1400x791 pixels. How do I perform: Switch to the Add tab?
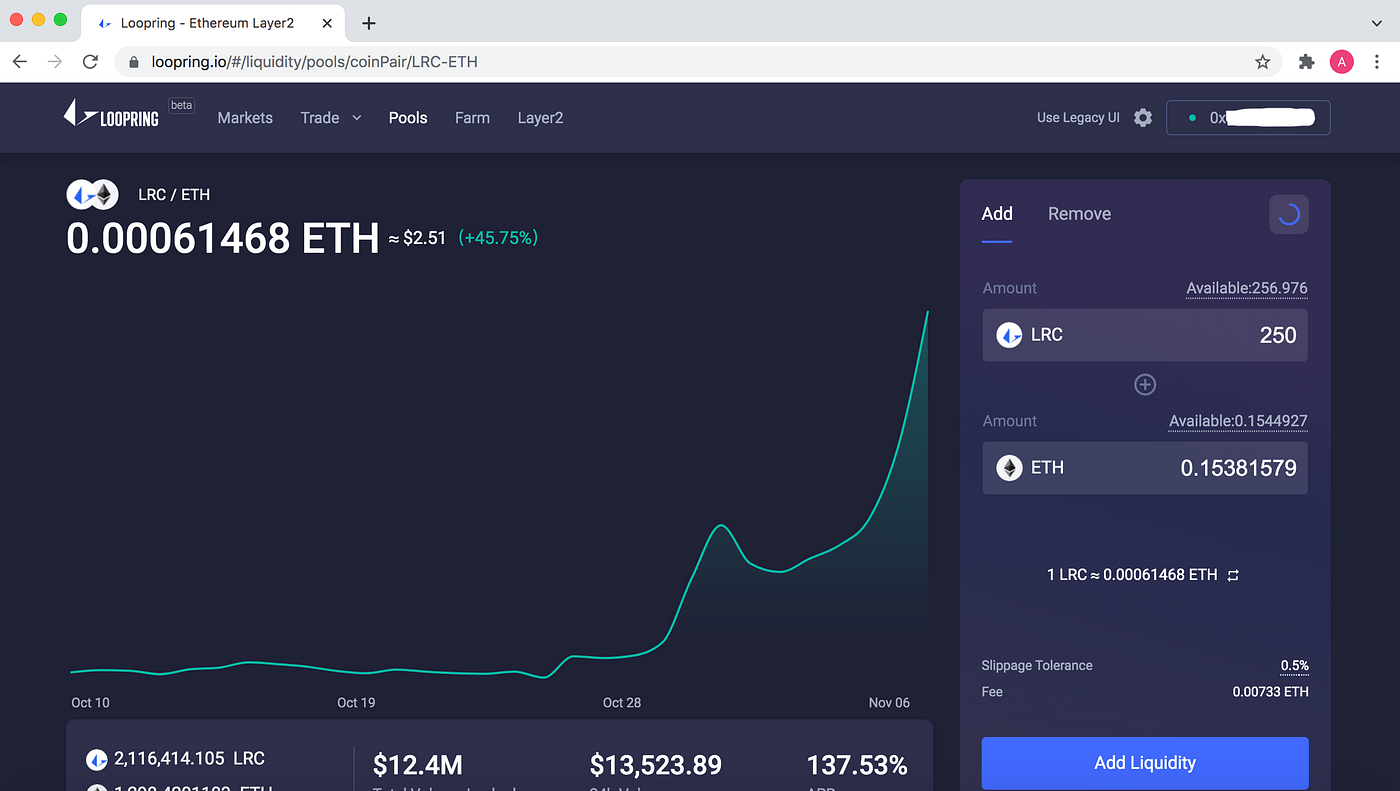click(x=997, y=214)
